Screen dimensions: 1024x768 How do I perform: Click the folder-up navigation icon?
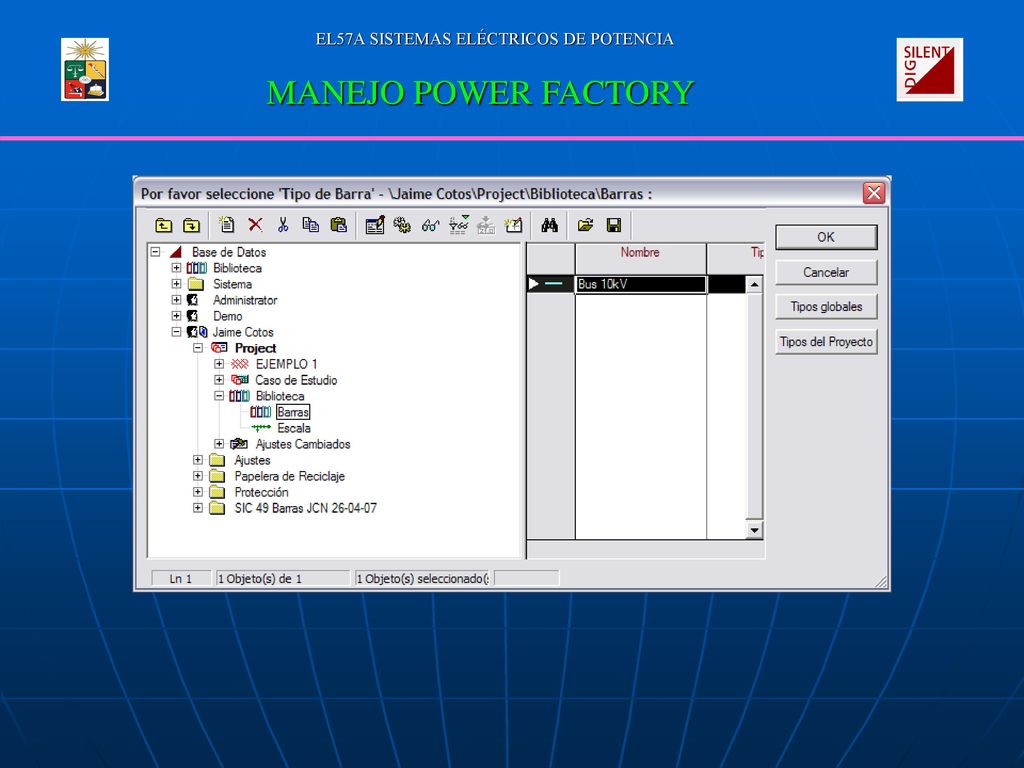tap(163, 226)
